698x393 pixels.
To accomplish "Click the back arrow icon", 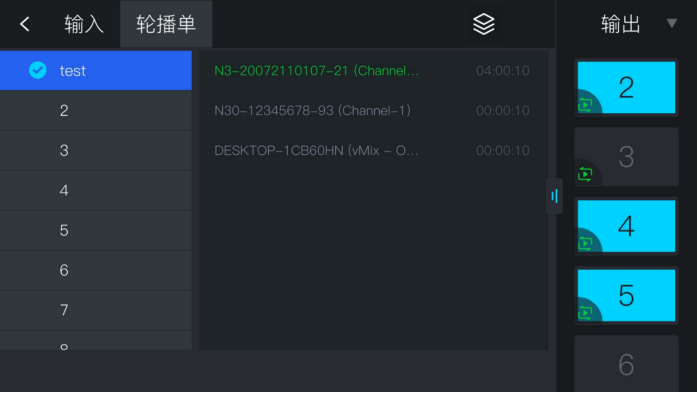I will tap(25, 24).
